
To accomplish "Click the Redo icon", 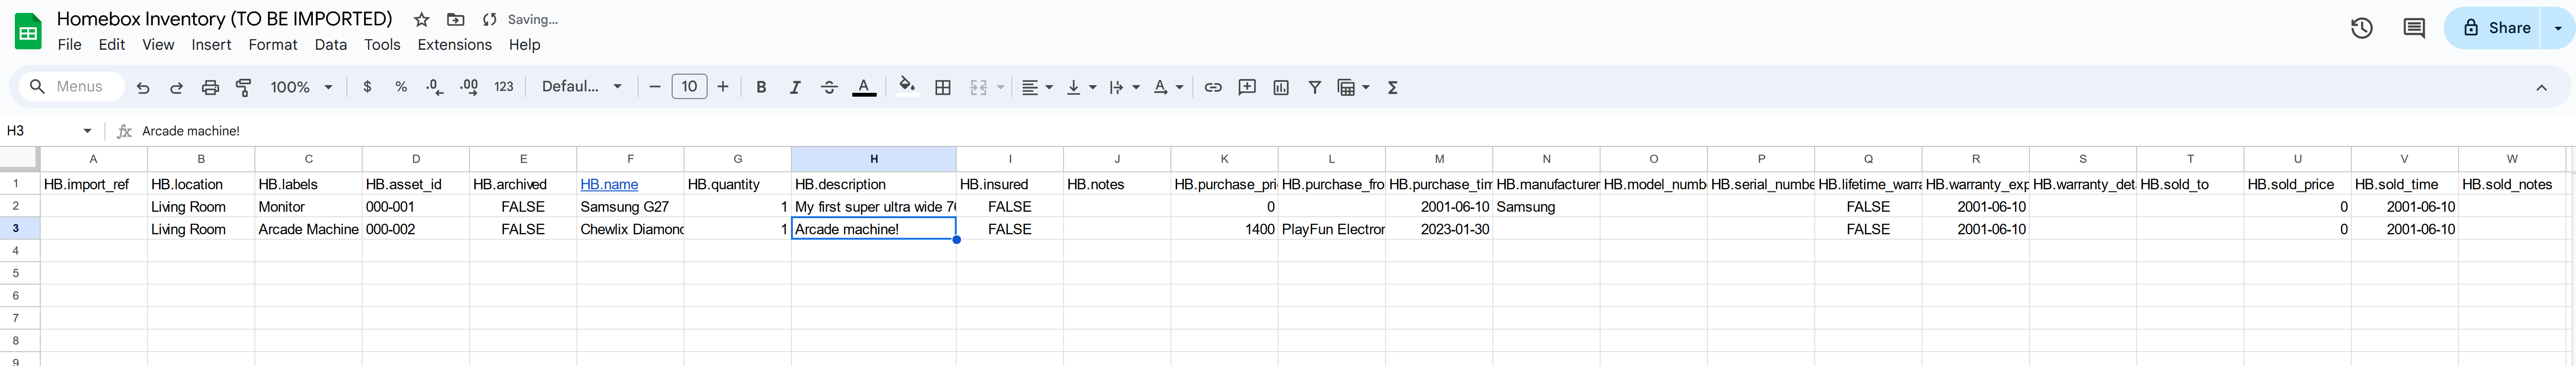I will pyautogui.click(x=176, y=88).
